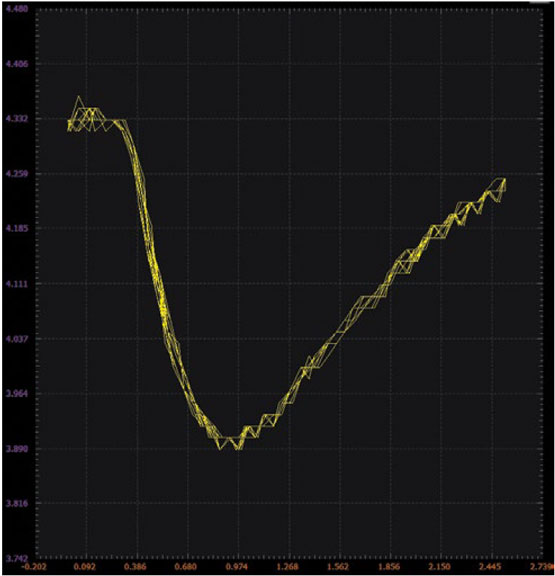The height and width of the screenshot is (576, 555).
Task: Select the 2.445 x-axis label
Action: (491, 566)
